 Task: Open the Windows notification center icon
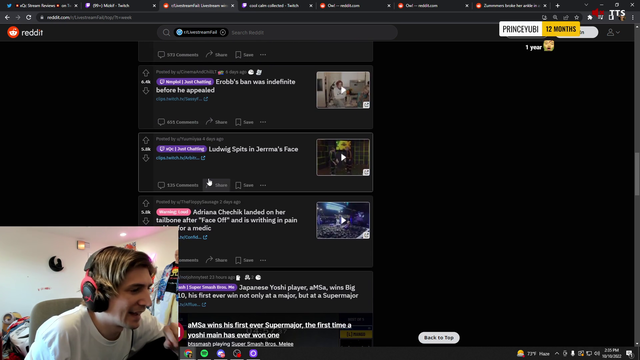click(x=629, y=353)
